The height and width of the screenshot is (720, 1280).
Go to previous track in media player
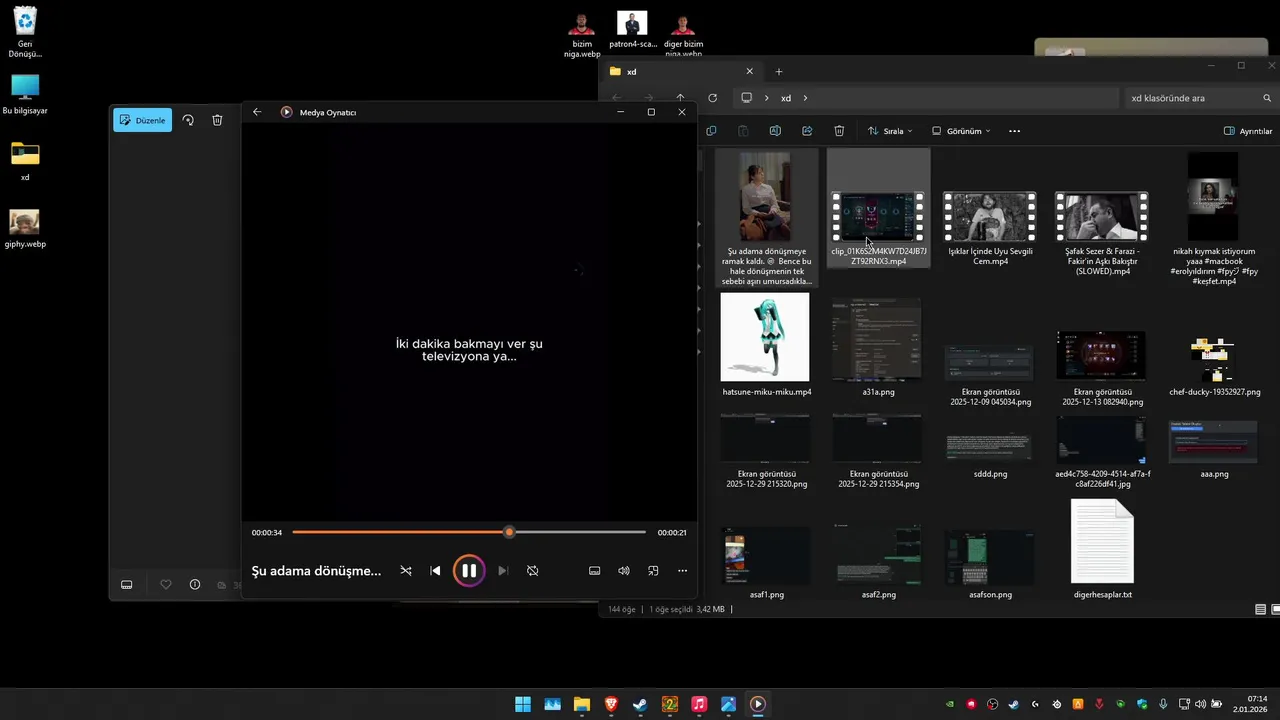tap(435, 571)
